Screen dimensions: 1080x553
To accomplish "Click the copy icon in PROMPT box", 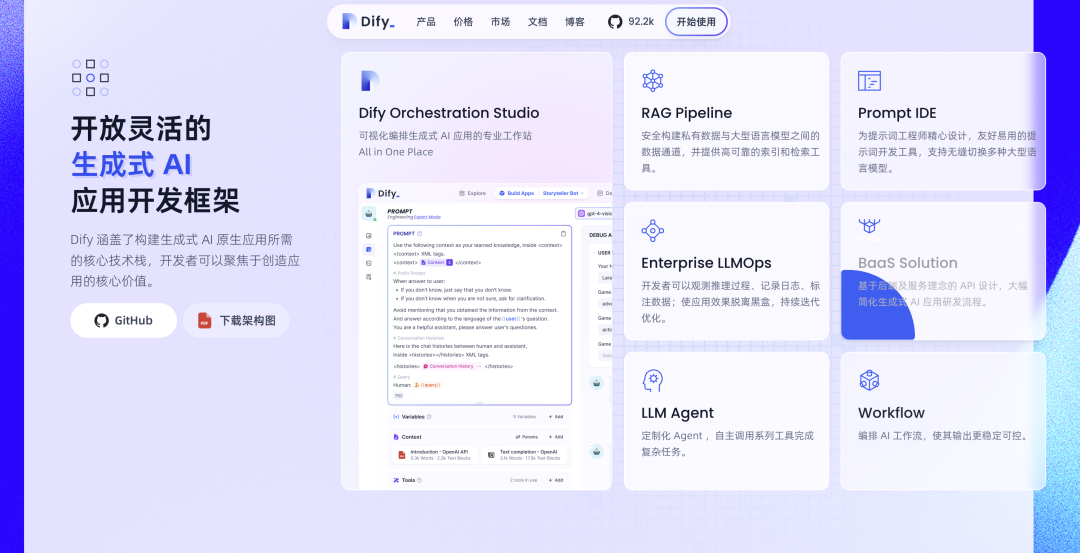I will pos(563,233).
